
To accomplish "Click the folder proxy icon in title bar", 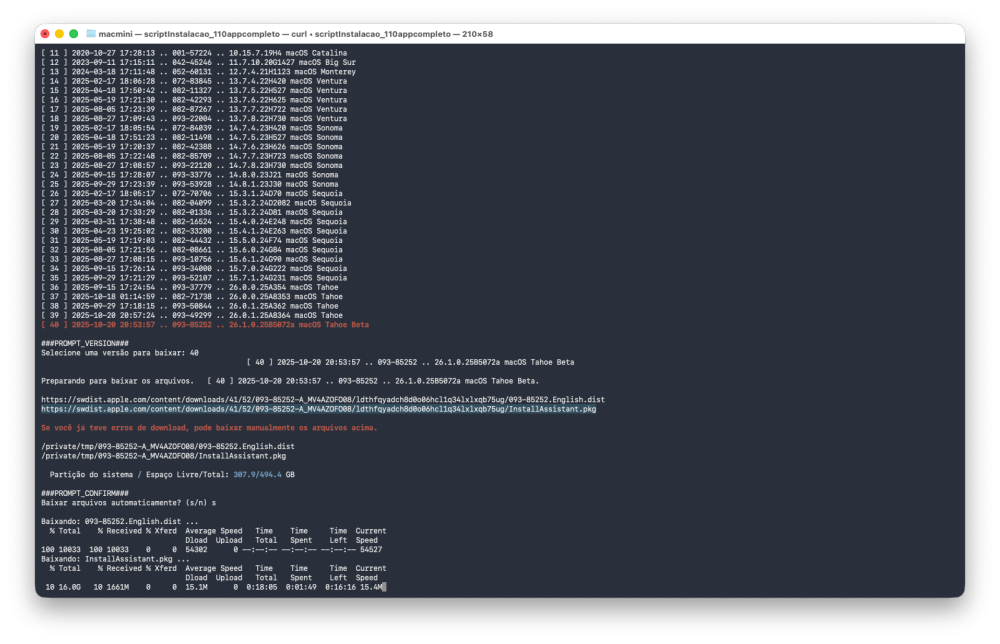I will pos(91,34).
